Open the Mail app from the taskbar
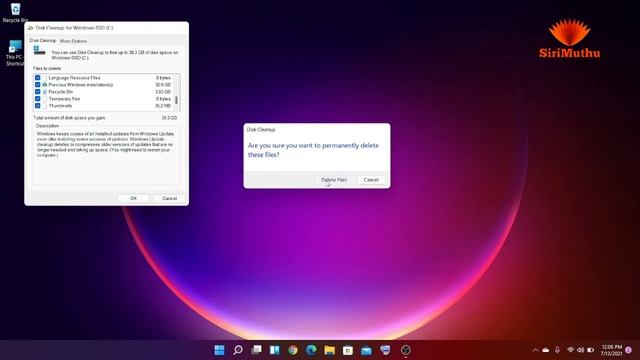Screen dimensions: 640x360 [367, 350]
